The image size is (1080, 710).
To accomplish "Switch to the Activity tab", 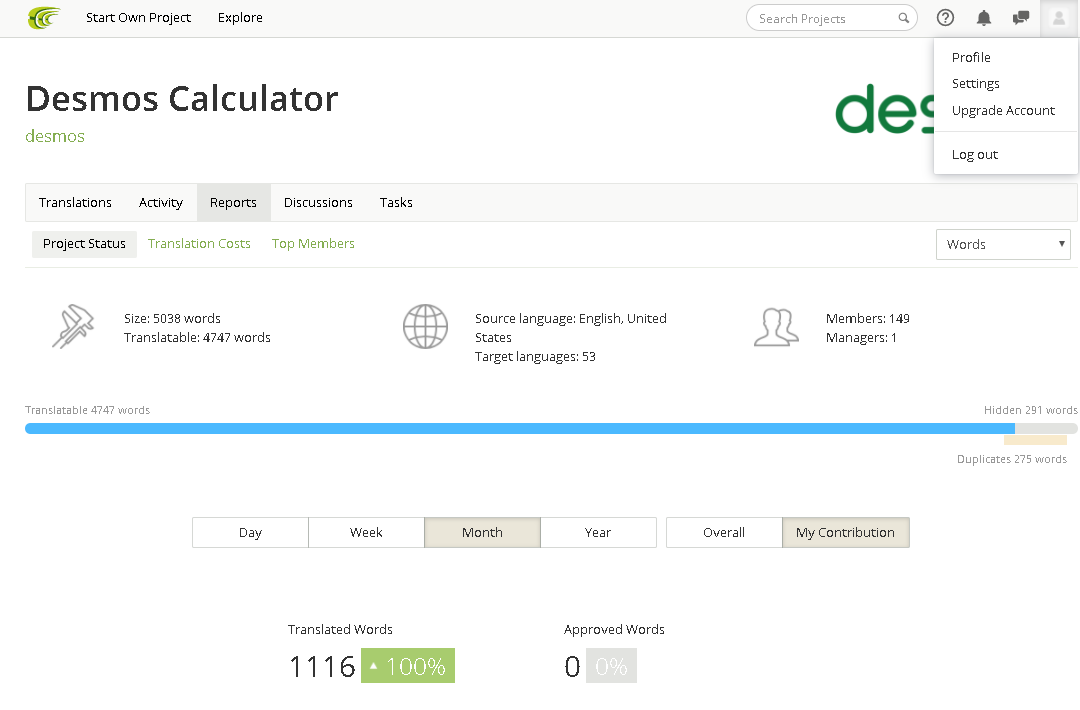I will click(x=160, y=202).
